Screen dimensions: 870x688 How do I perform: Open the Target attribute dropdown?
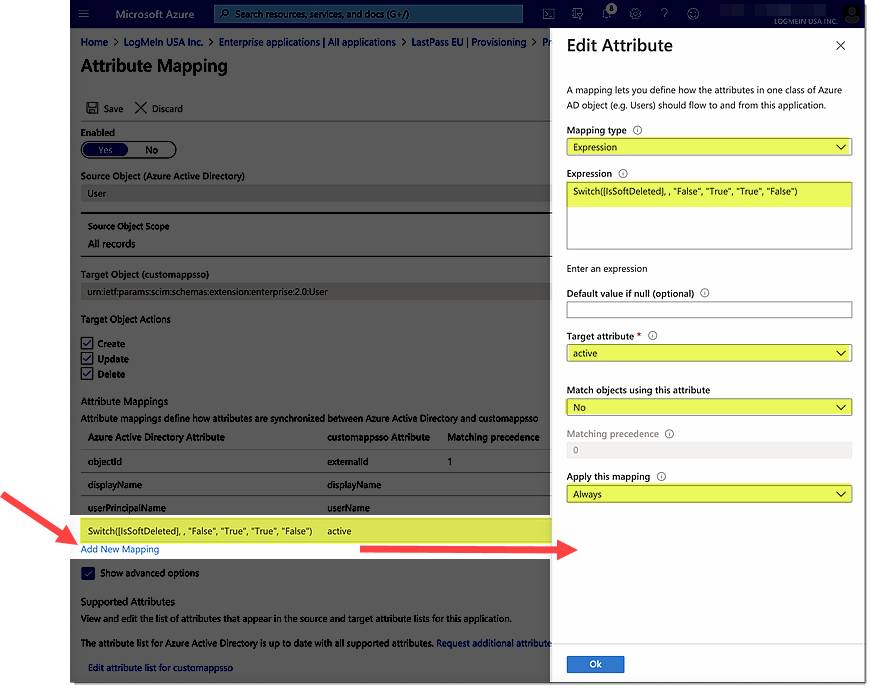pyautogui.click(x=709, y=353)
